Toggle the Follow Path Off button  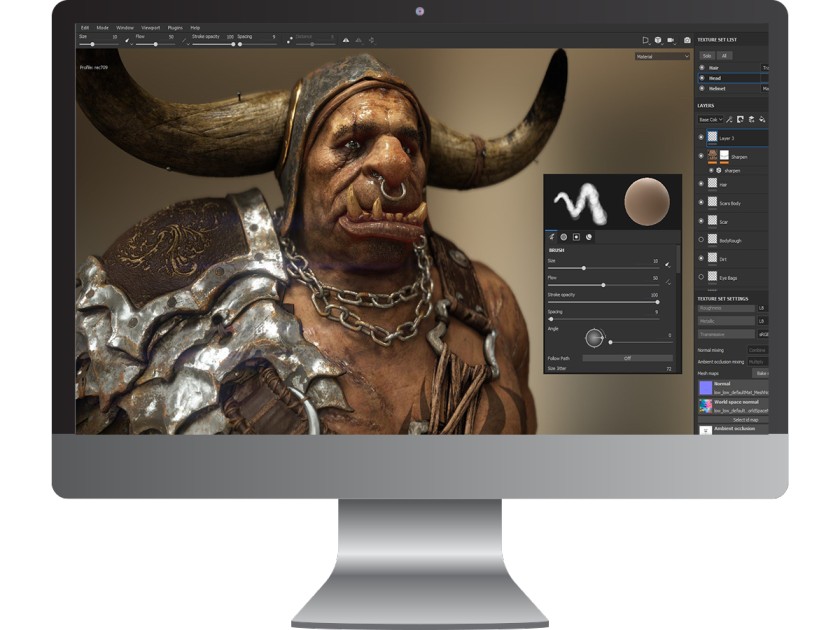pos(627,358)
